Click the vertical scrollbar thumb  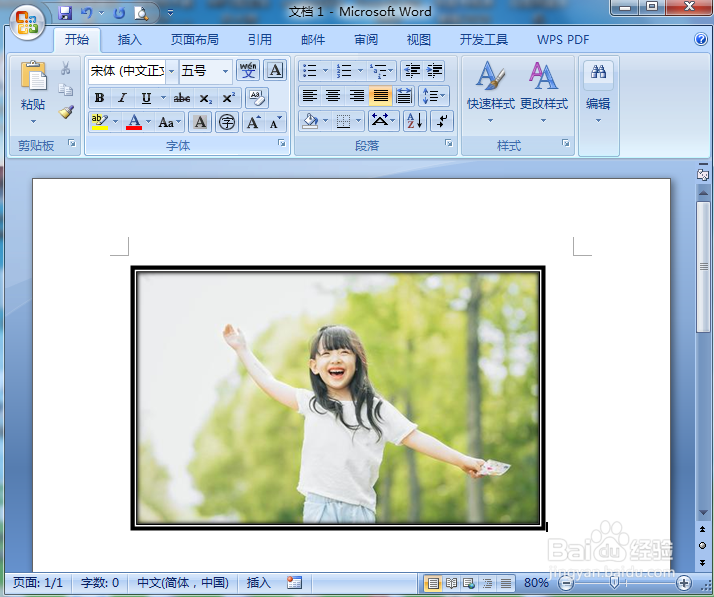pos(704,266)
